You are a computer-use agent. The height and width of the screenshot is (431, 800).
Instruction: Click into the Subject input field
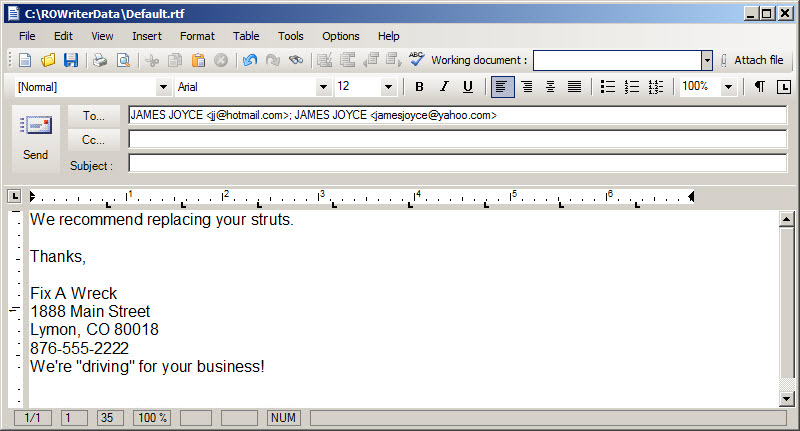(x=457, y=164)
